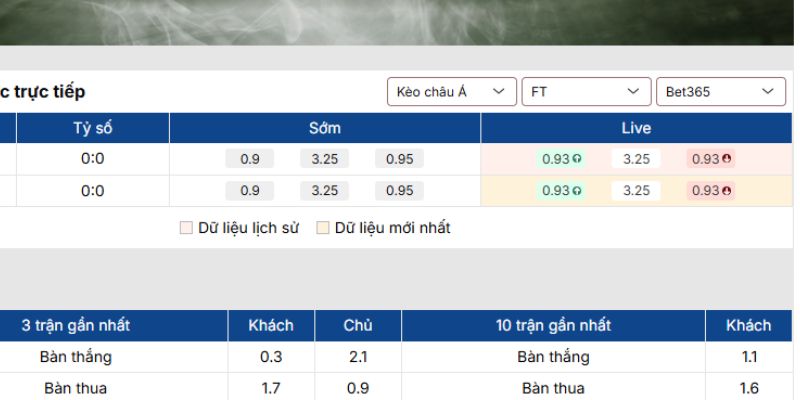Click the Sớm column header
This screenshot has height=400, width=800.
(325, 128)
